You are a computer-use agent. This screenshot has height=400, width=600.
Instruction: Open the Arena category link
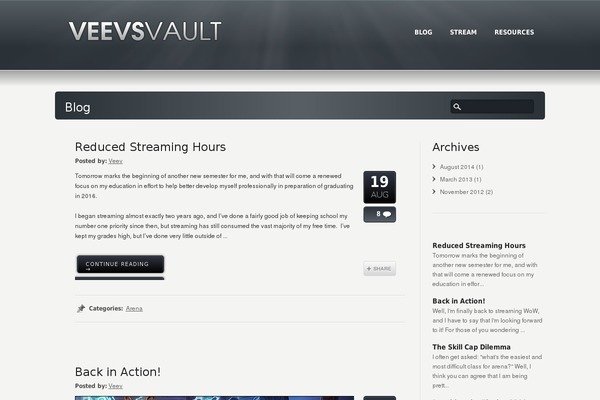(x=134, y=309)
